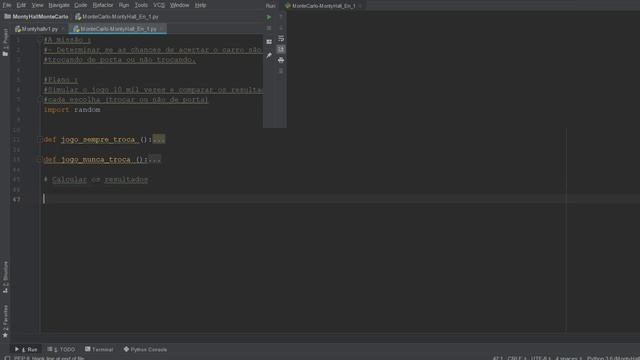This screenshot has width=640, height=360.
Task: Open the Navigate menu
Action: (59, 5)
